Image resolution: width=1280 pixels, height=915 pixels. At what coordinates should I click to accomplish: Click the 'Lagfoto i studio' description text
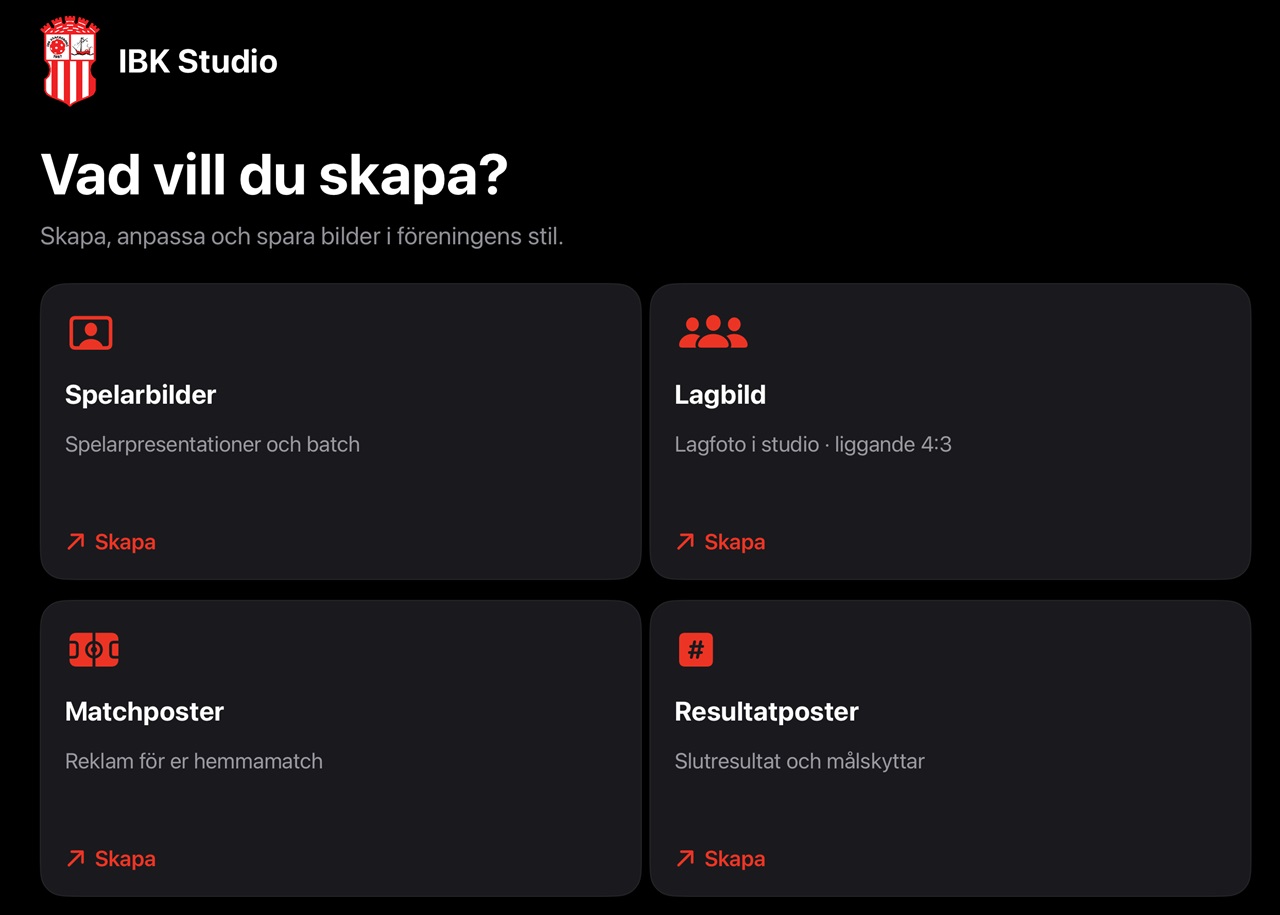(747, 444)
